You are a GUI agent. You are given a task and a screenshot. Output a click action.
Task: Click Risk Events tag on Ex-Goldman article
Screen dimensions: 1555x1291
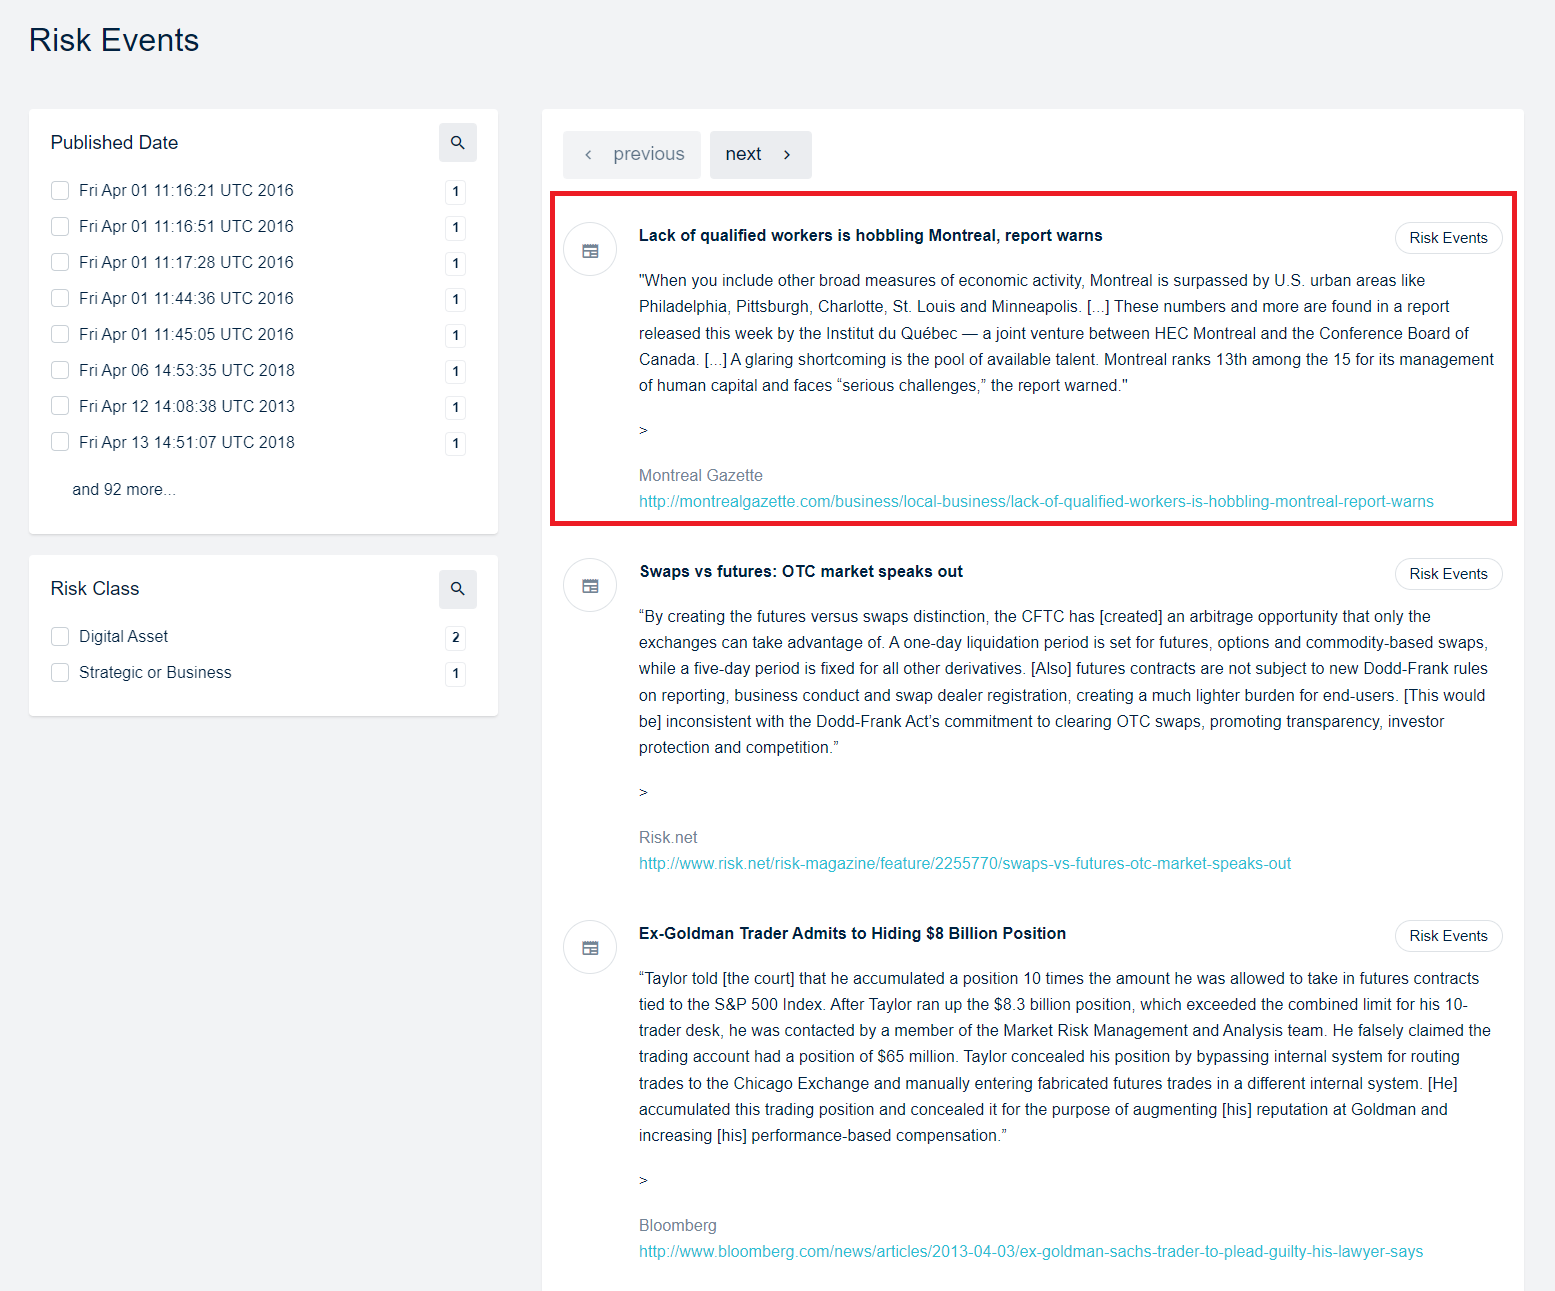(1447, 936)
